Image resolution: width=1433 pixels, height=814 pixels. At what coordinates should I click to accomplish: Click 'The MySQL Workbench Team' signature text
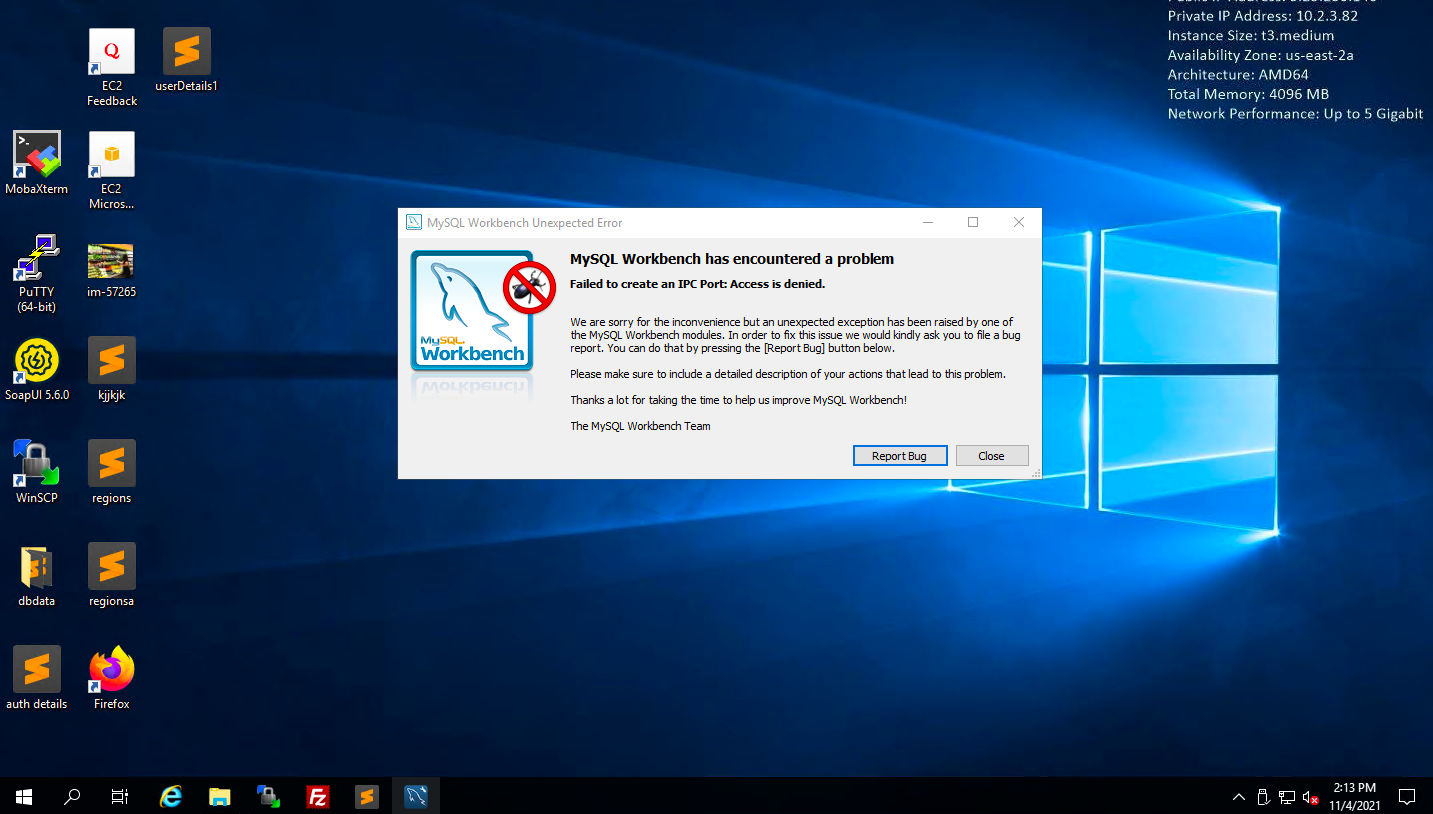(640, 426)
